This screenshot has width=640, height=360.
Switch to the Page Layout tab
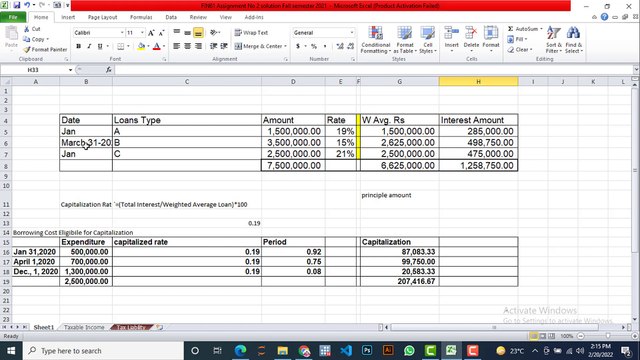coord(102,17)
